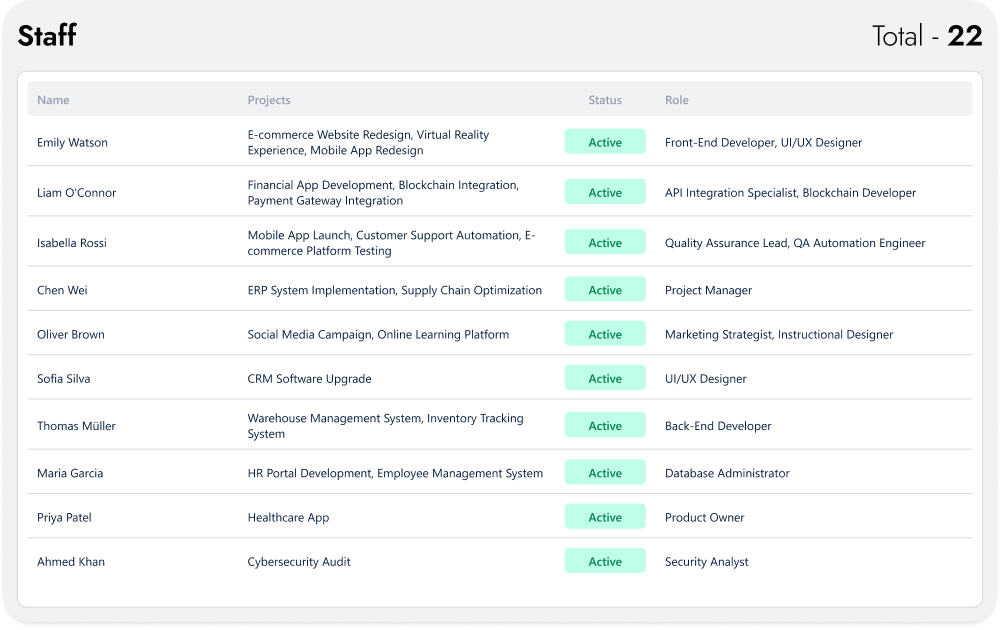Select the Cybersecurity Audit project
The width and height of the screenshot is (1000, 630).
pyautogui.click(x=300, y=561)
